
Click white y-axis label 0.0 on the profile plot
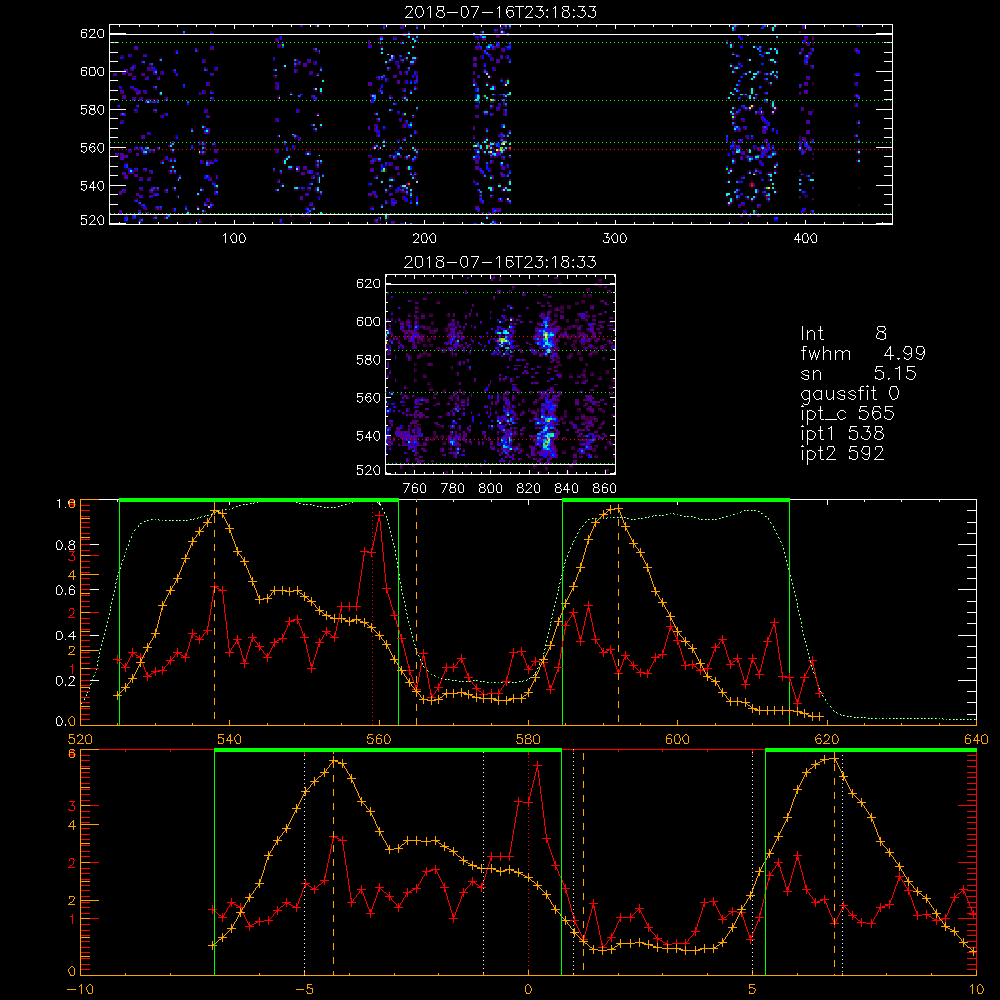tap(65, 721)
